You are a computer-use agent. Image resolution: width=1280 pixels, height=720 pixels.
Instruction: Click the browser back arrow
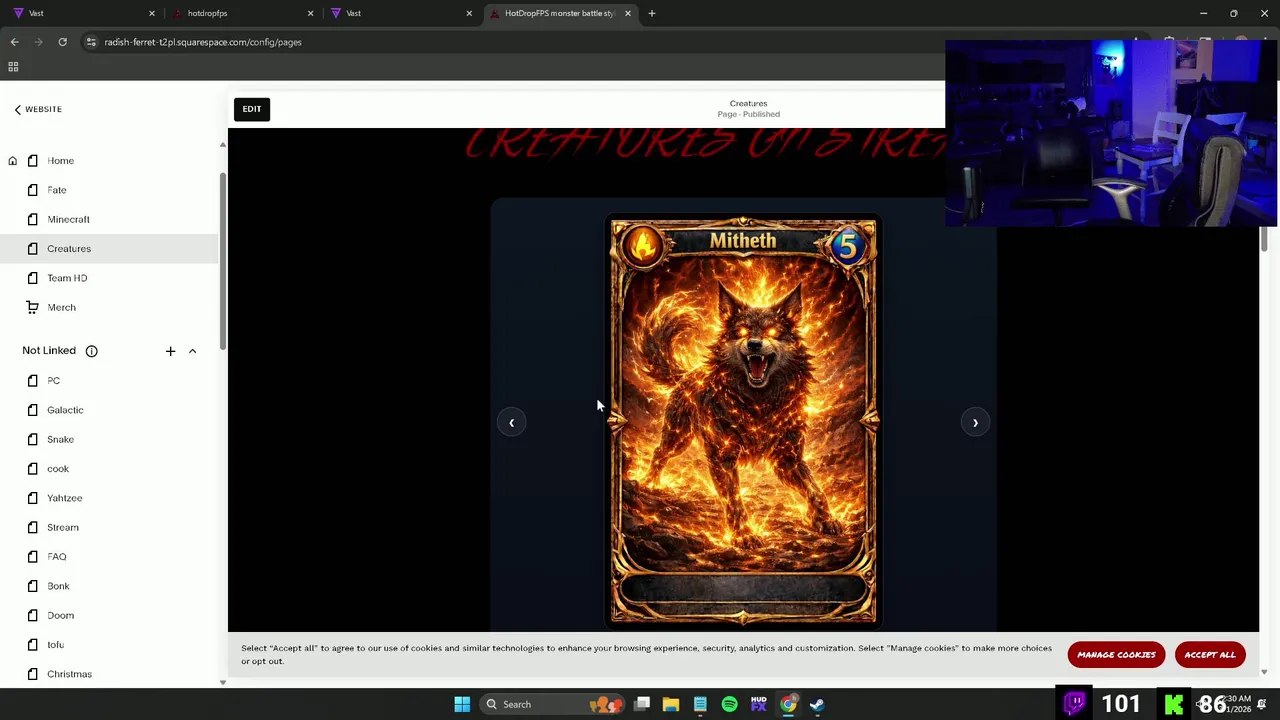[14, 42]
